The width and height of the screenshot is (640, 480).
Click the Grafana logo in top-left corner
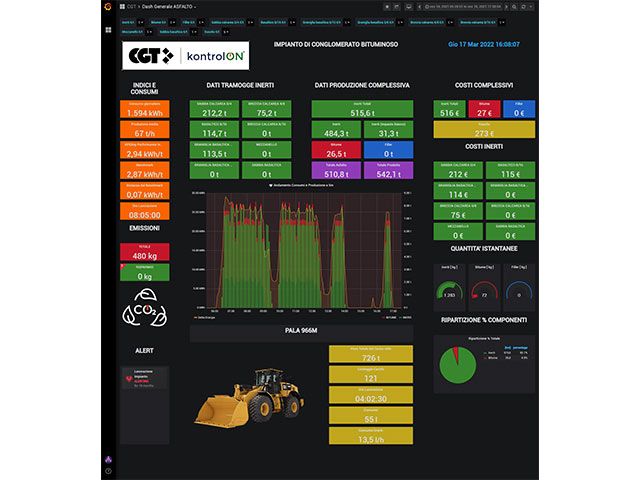click(x=108, y=6)
